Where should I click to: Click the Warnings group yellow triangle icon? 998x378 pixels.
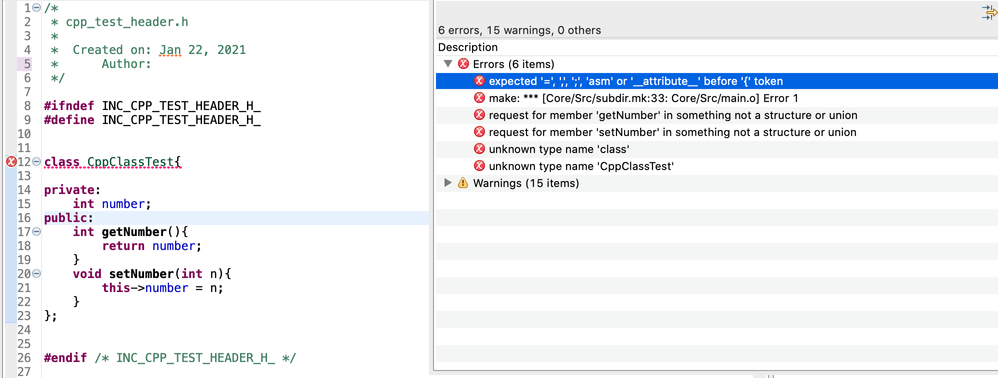463,183
